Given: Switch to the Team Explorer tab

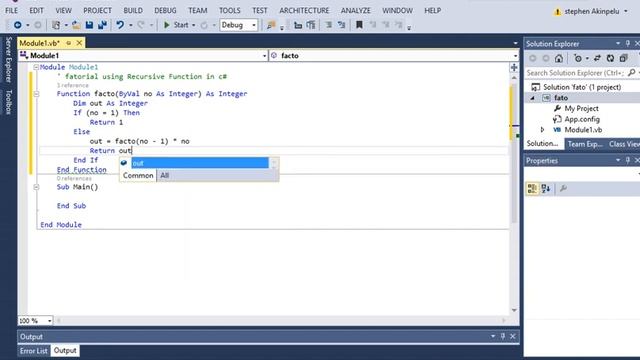Looking at the screenshot, I should tap(584, 144).
